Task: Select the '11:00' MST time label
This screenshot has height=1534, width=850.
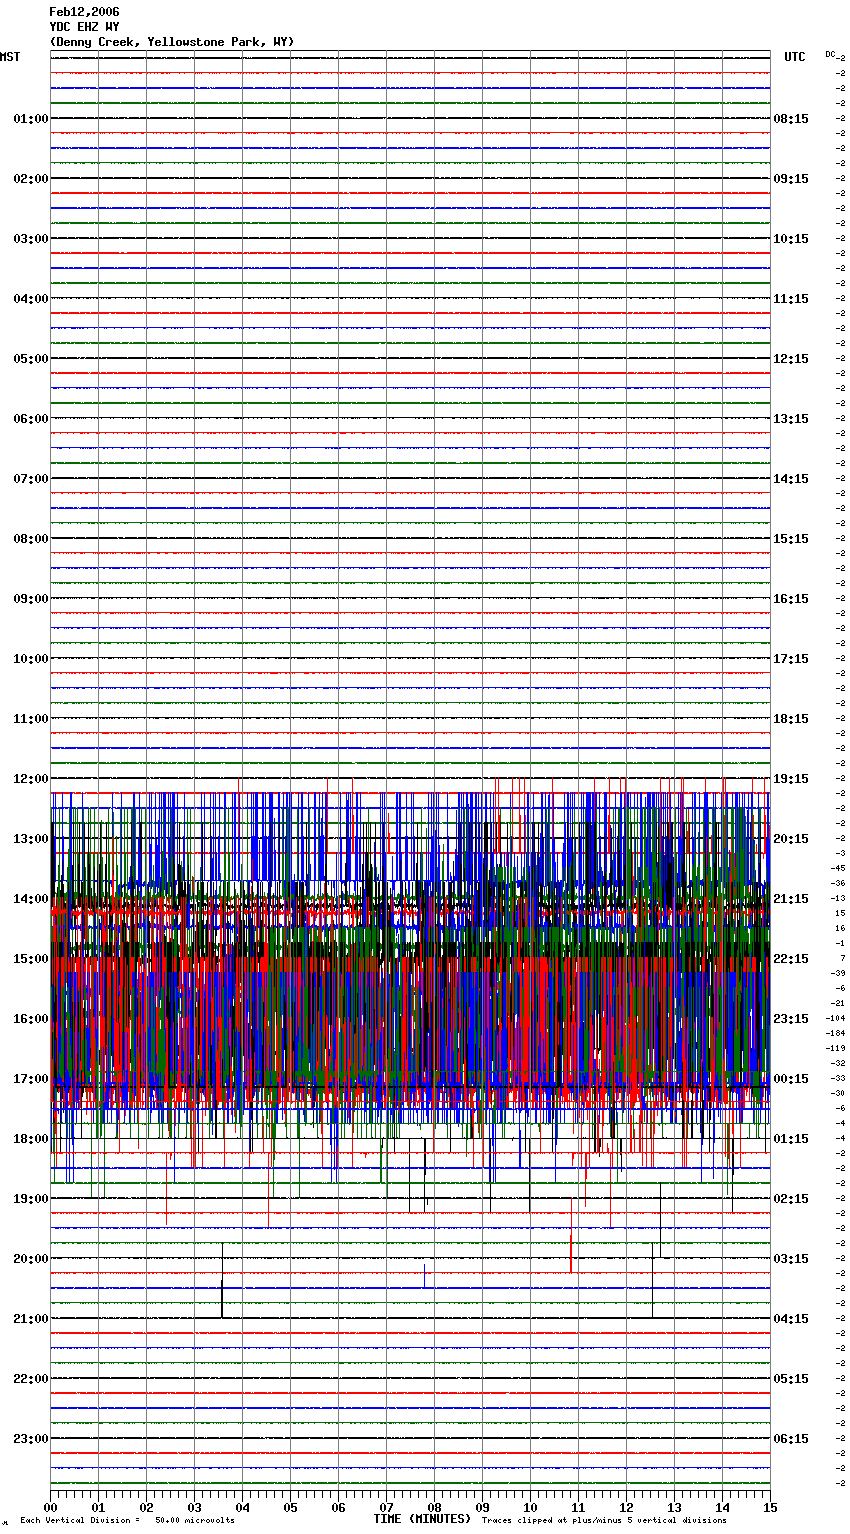Action: 30,719
